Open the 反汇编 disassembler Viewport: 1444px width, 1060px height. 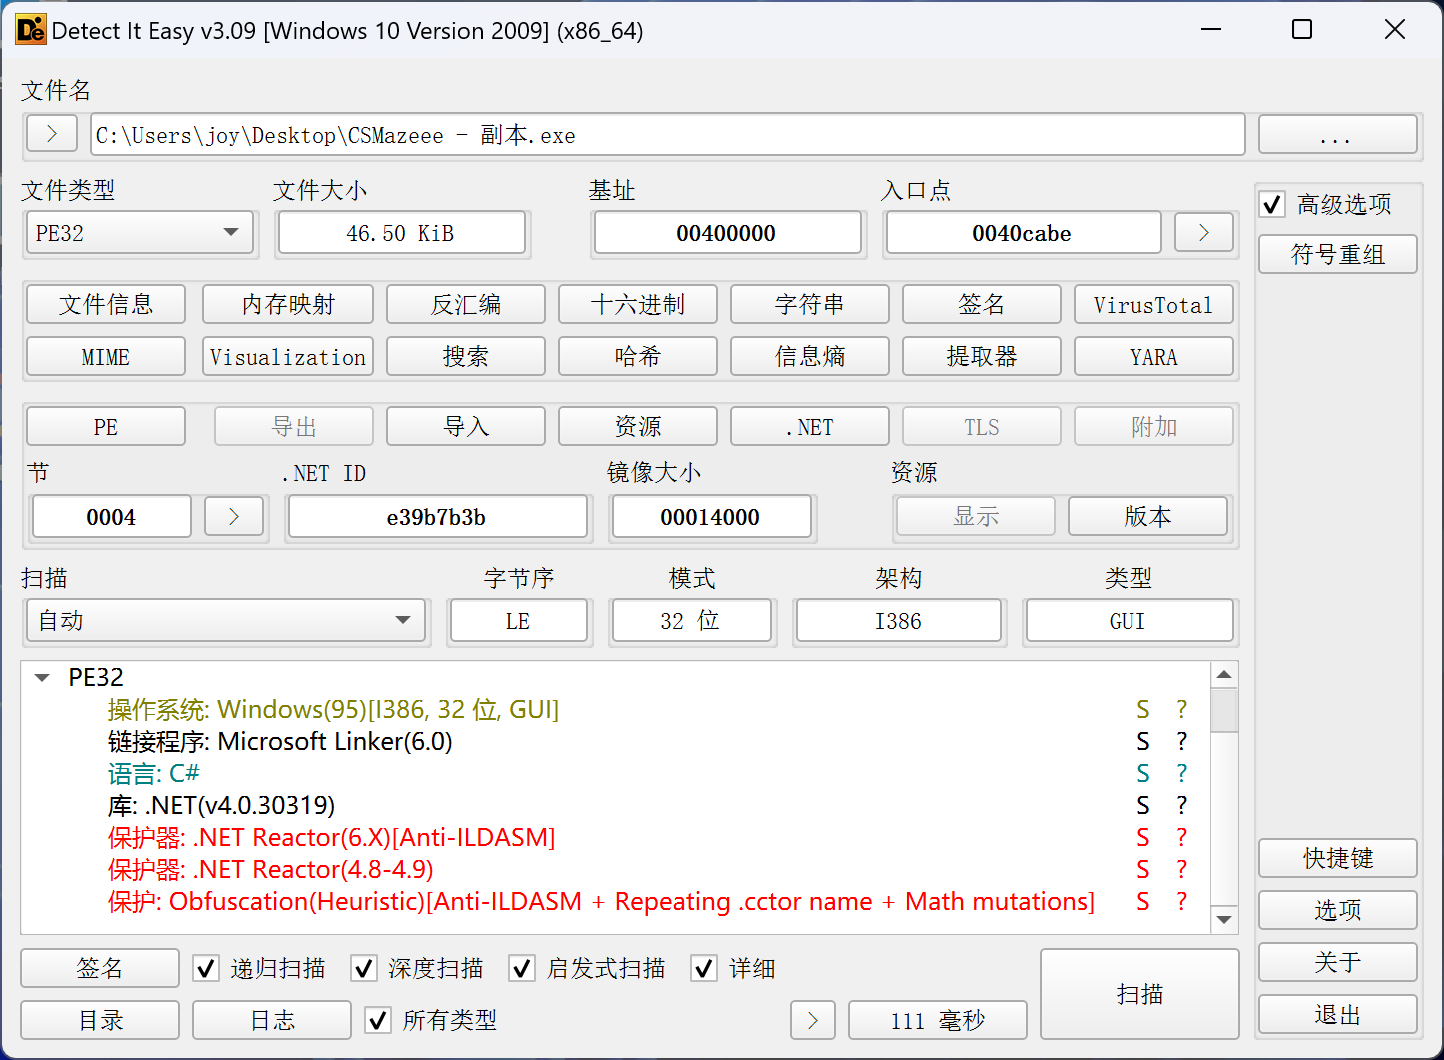click(x=466, y=305)
